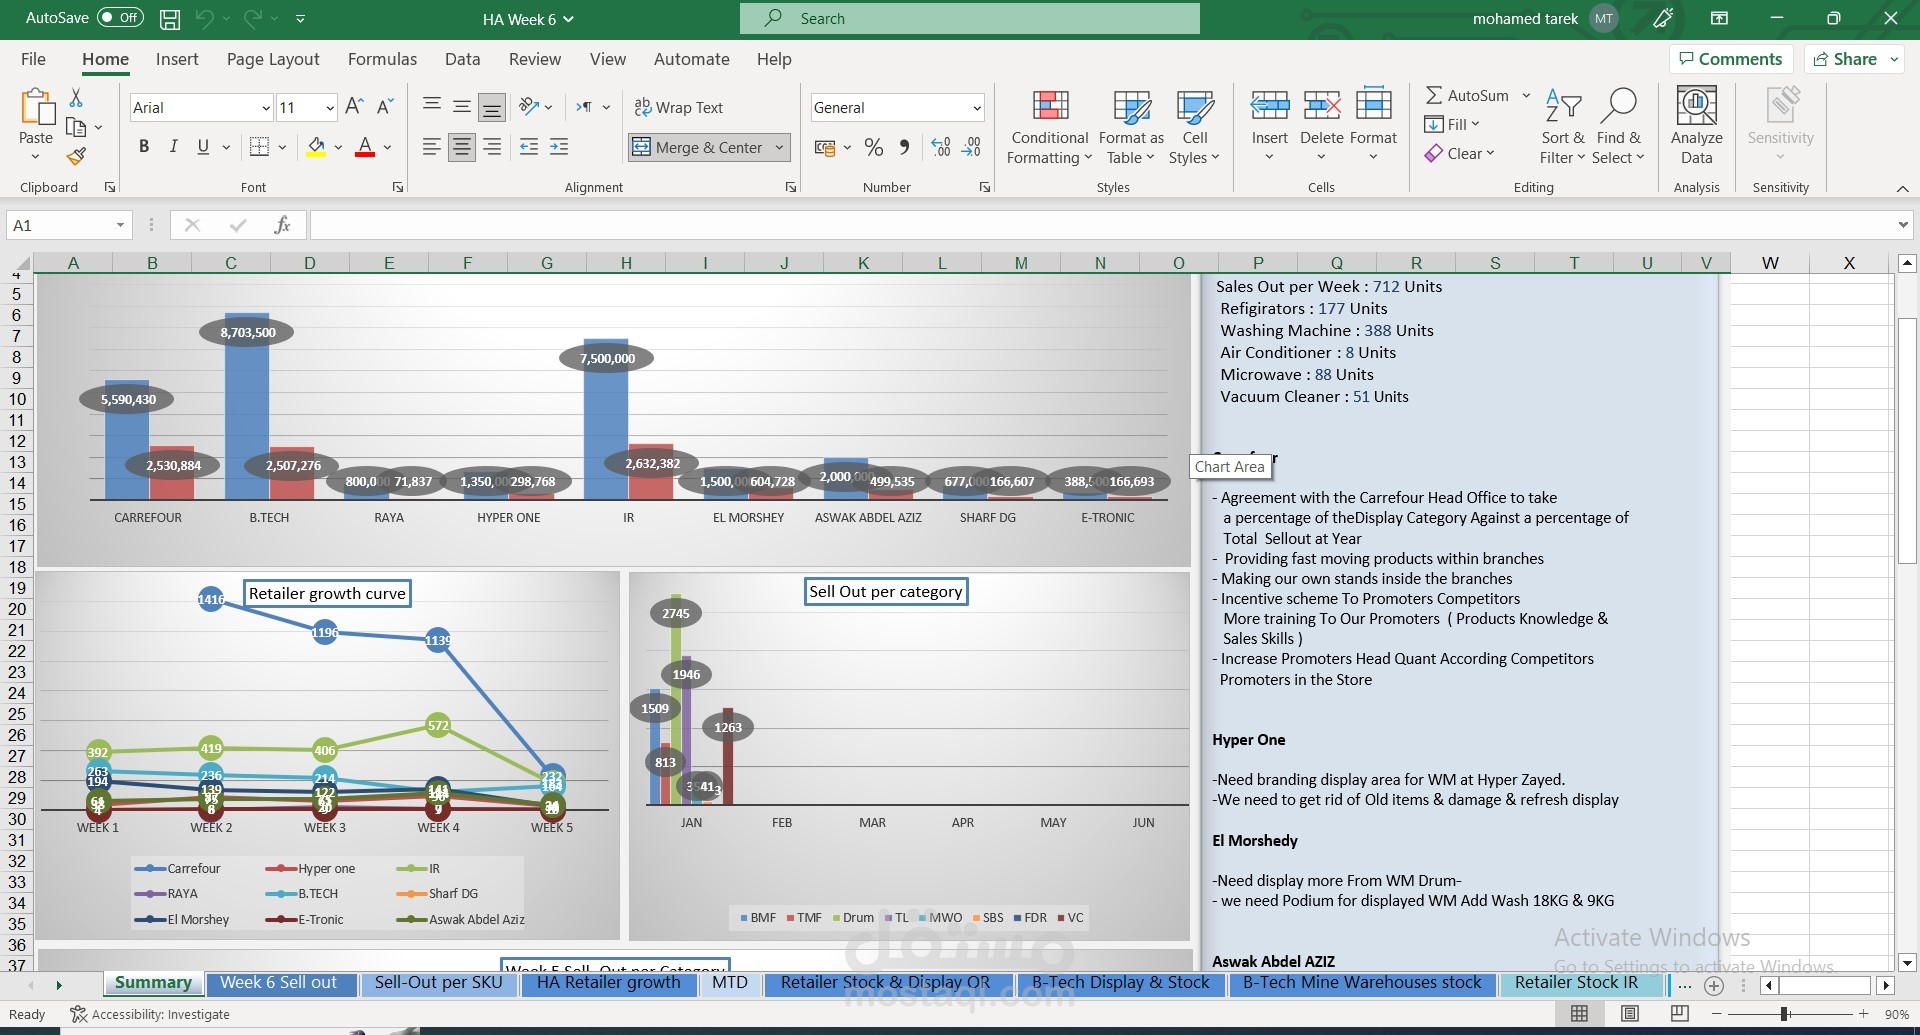Expand the formula bar
This screenshot has height=1035, width=1920.
pyautogui.click(x=1903, y=225)
